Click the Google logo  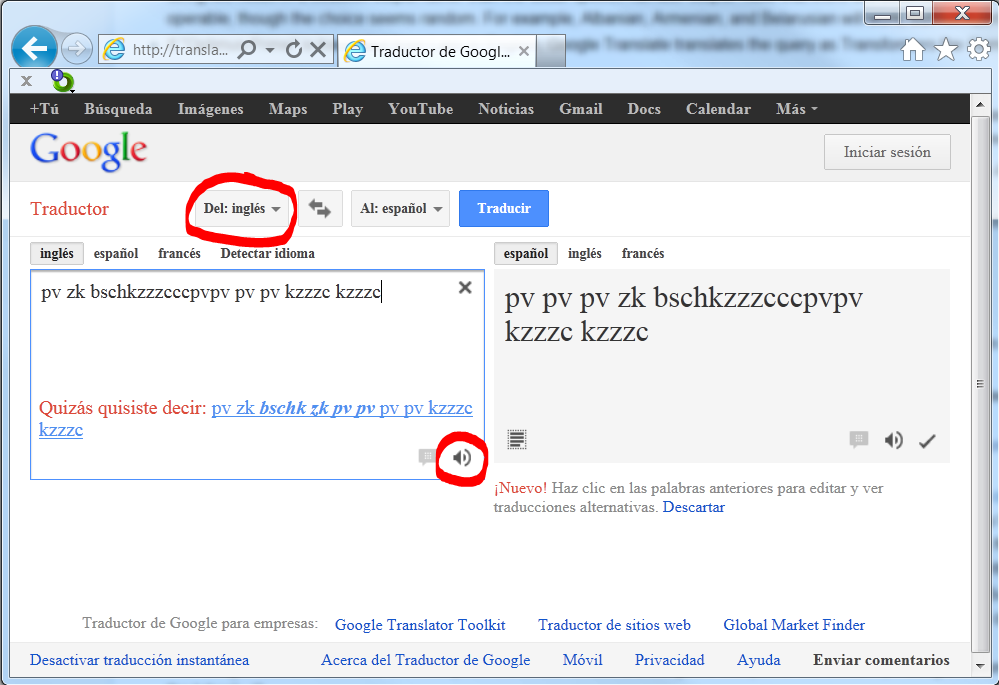[89, 151]
